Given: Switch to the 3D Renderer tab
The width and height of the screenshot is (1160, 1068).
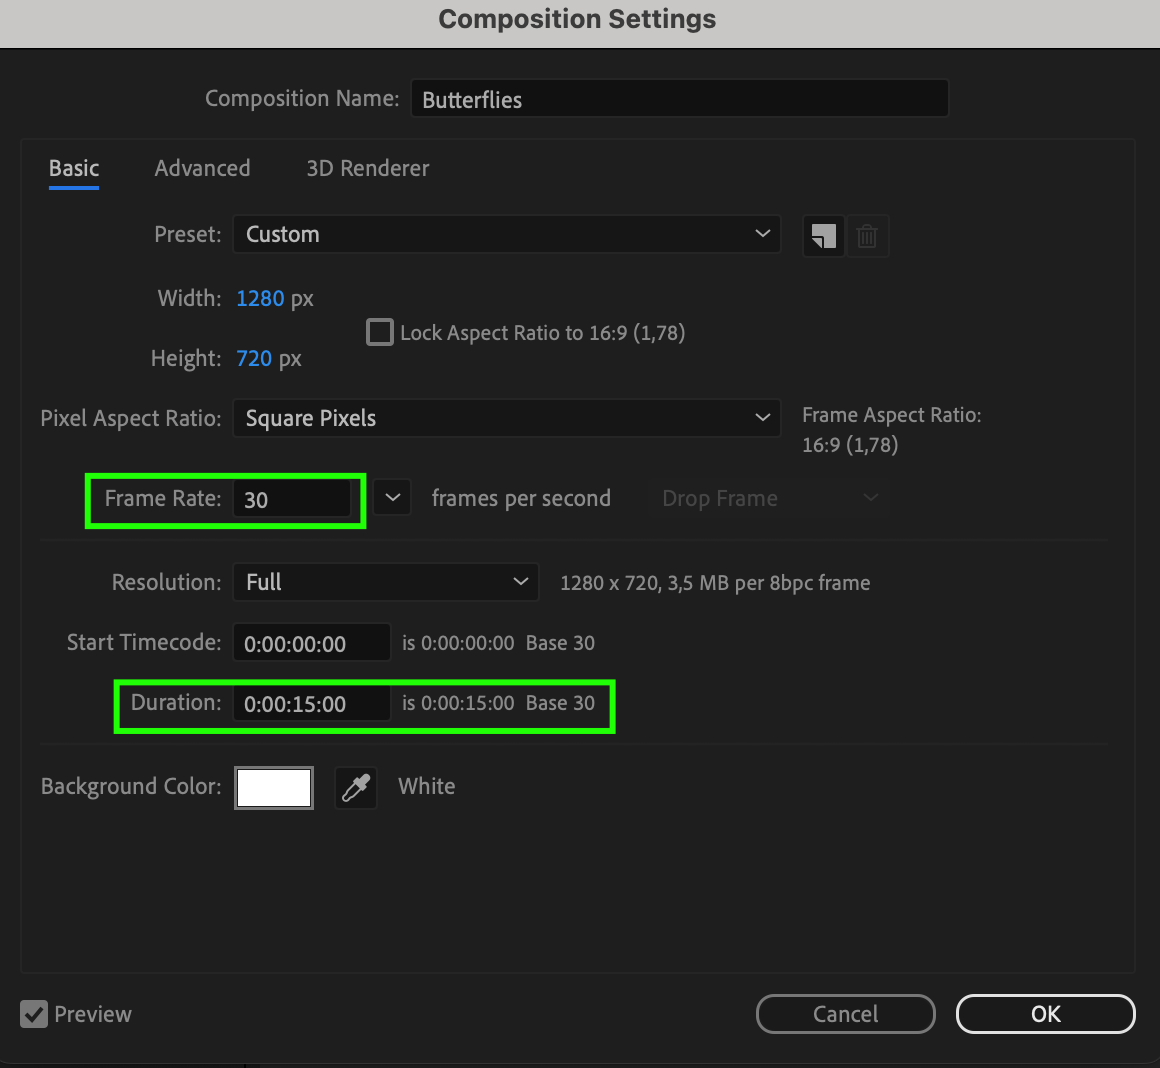Looking at the screenshot, I should click(x=368, y=169).
